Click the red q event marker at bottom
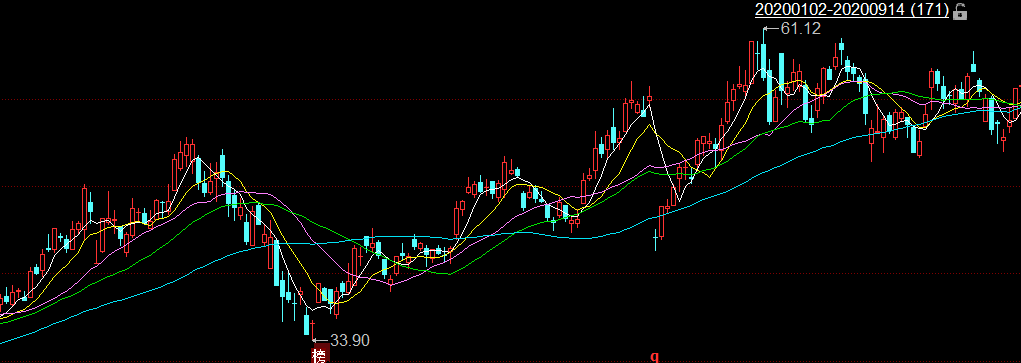 pyautogui.click(x=655, y=356)
